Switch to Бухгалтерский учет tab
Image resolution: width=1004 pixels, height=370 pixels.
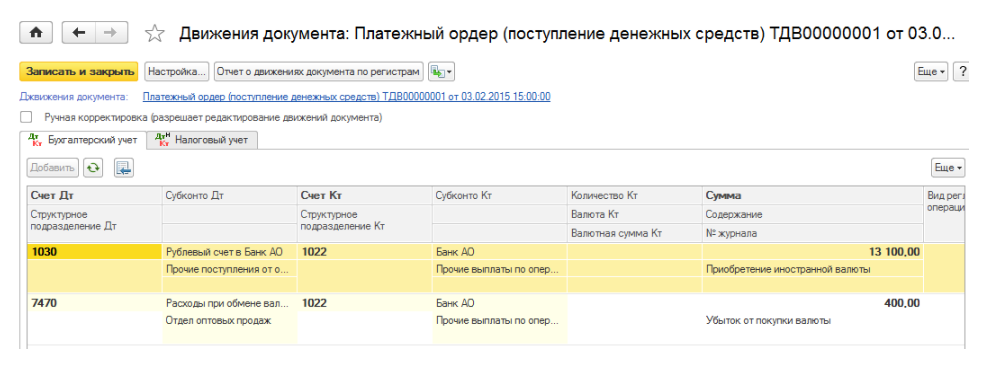[x=83, y=140]
